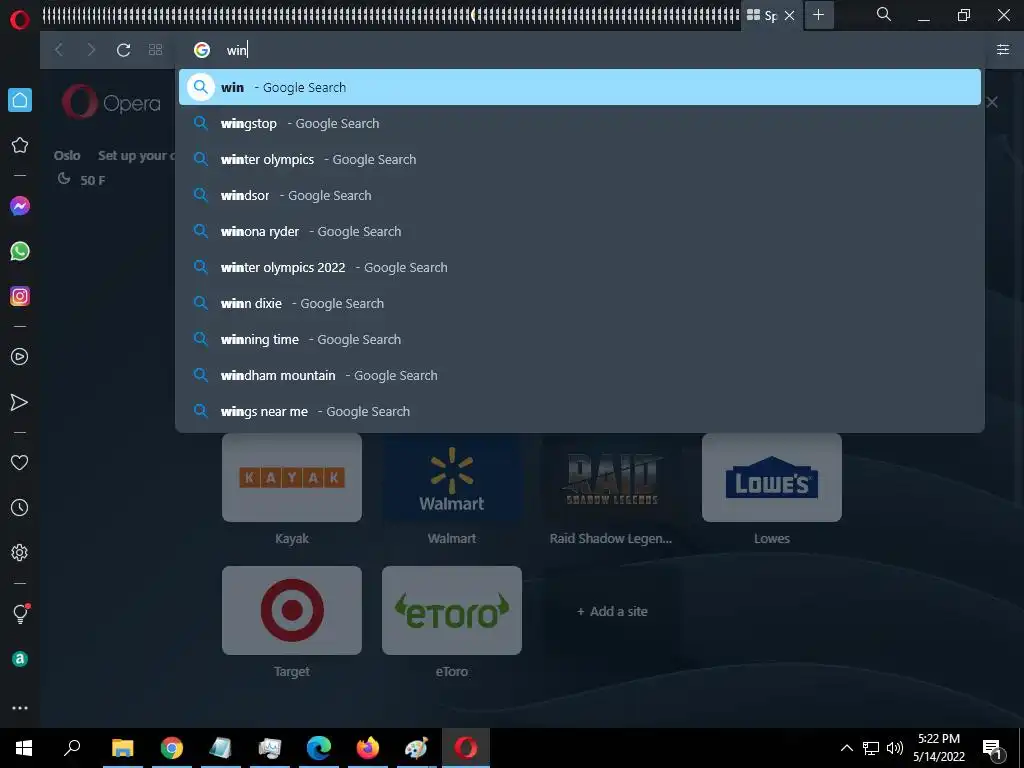Image resolution: width=1024 pixels, height=768 pixels.
Task: Open Messenger in the sidebar
Action: tap(20, 206)
